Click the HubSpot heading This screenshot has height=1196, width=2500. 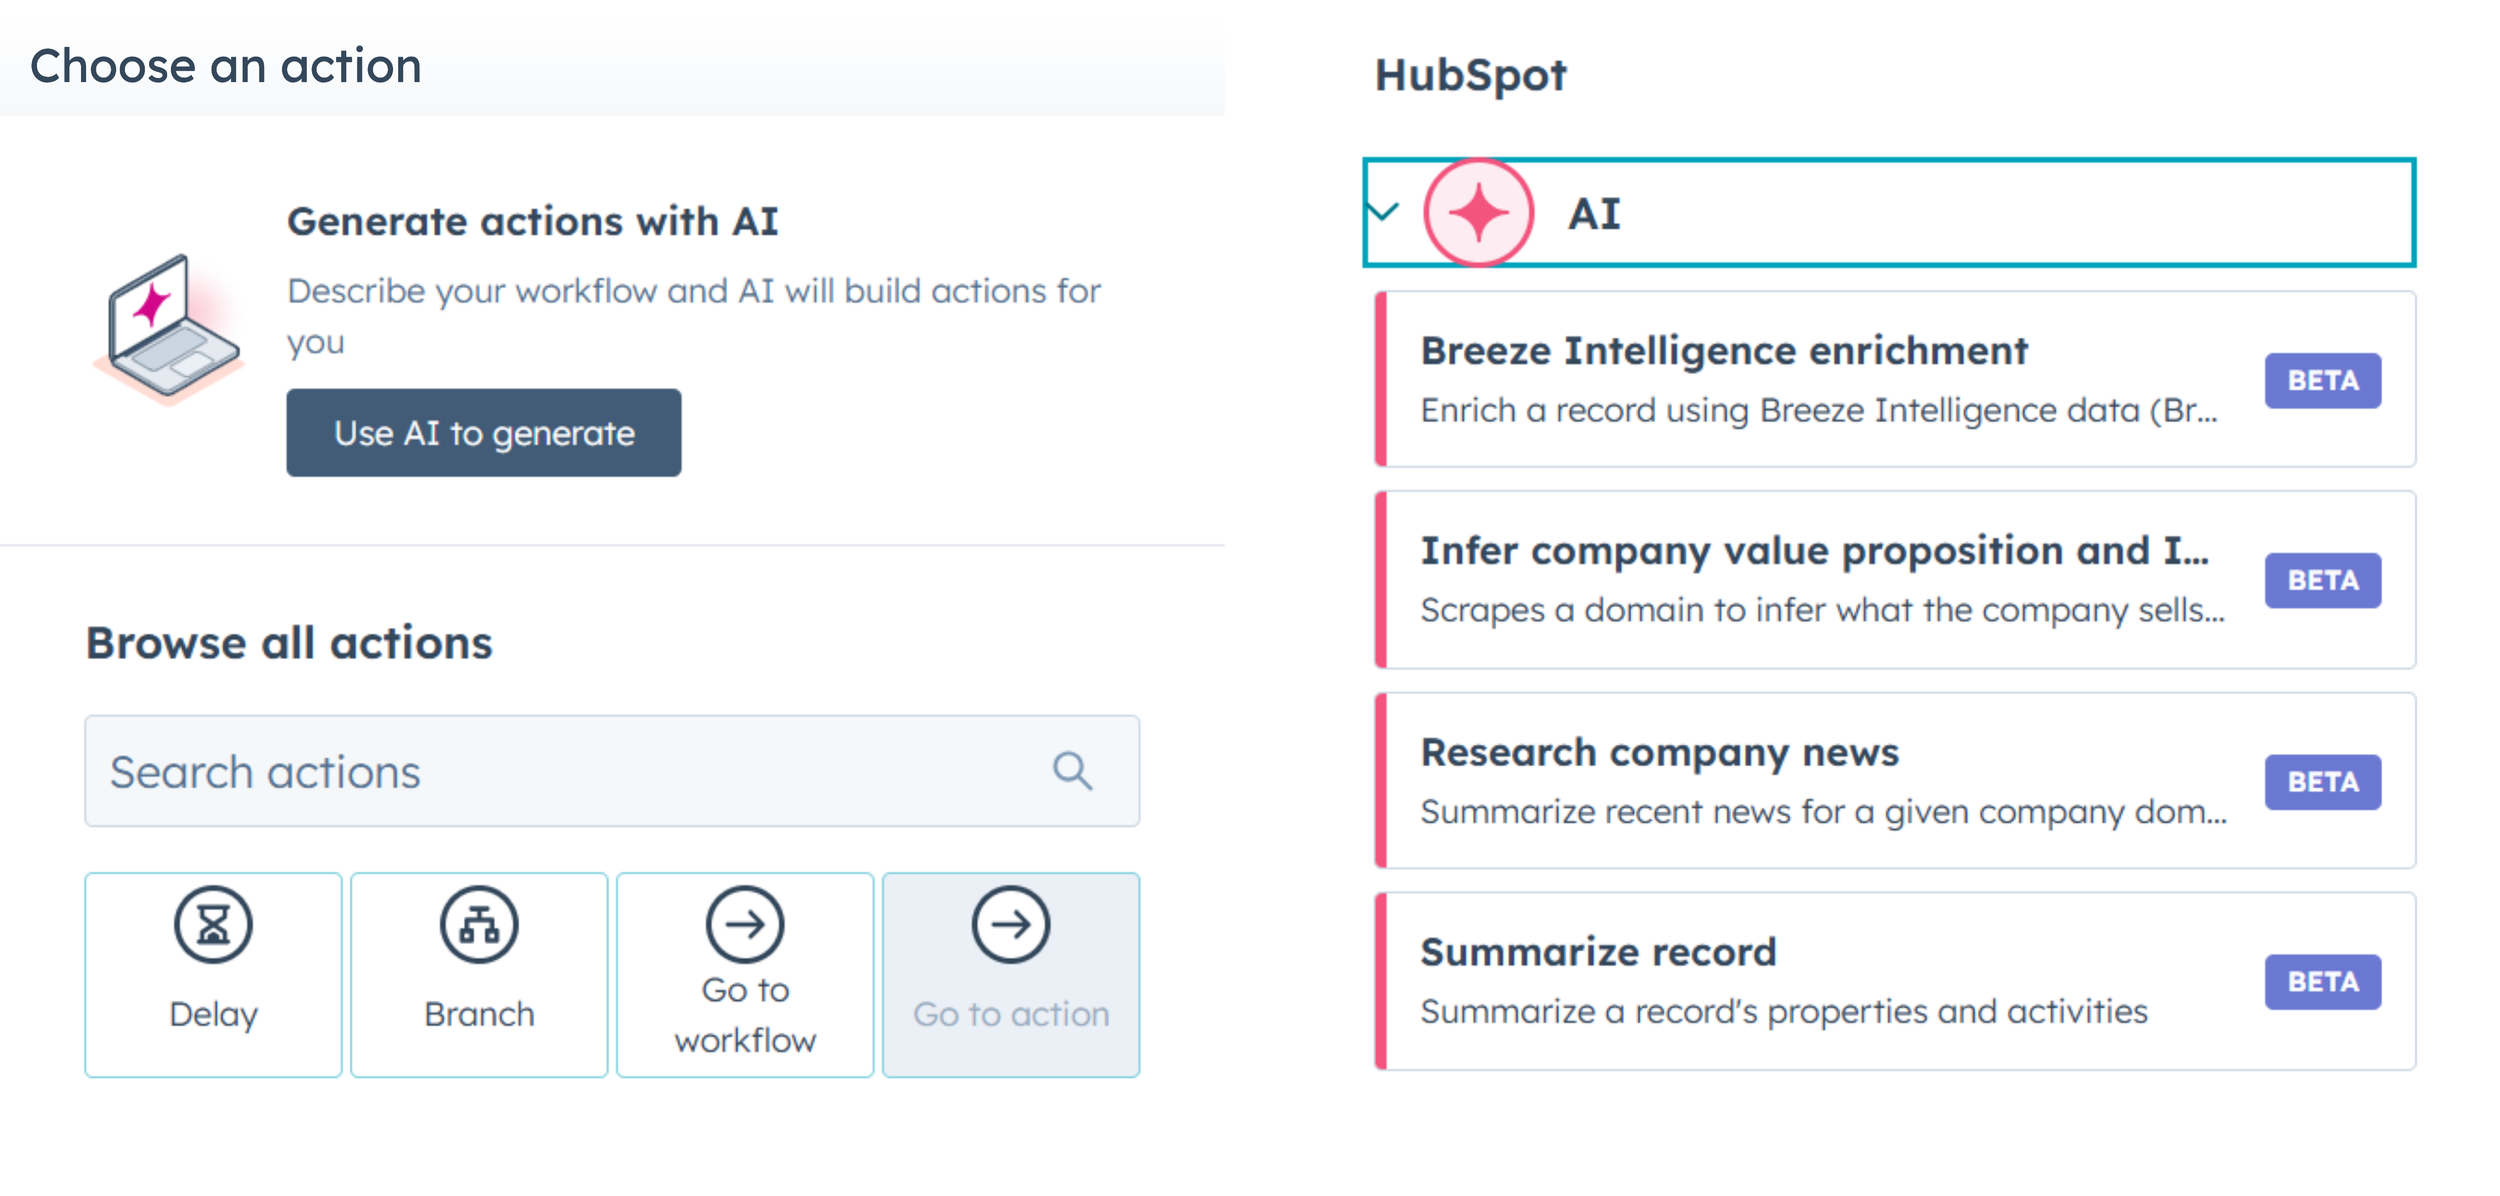pos(1470,76)
